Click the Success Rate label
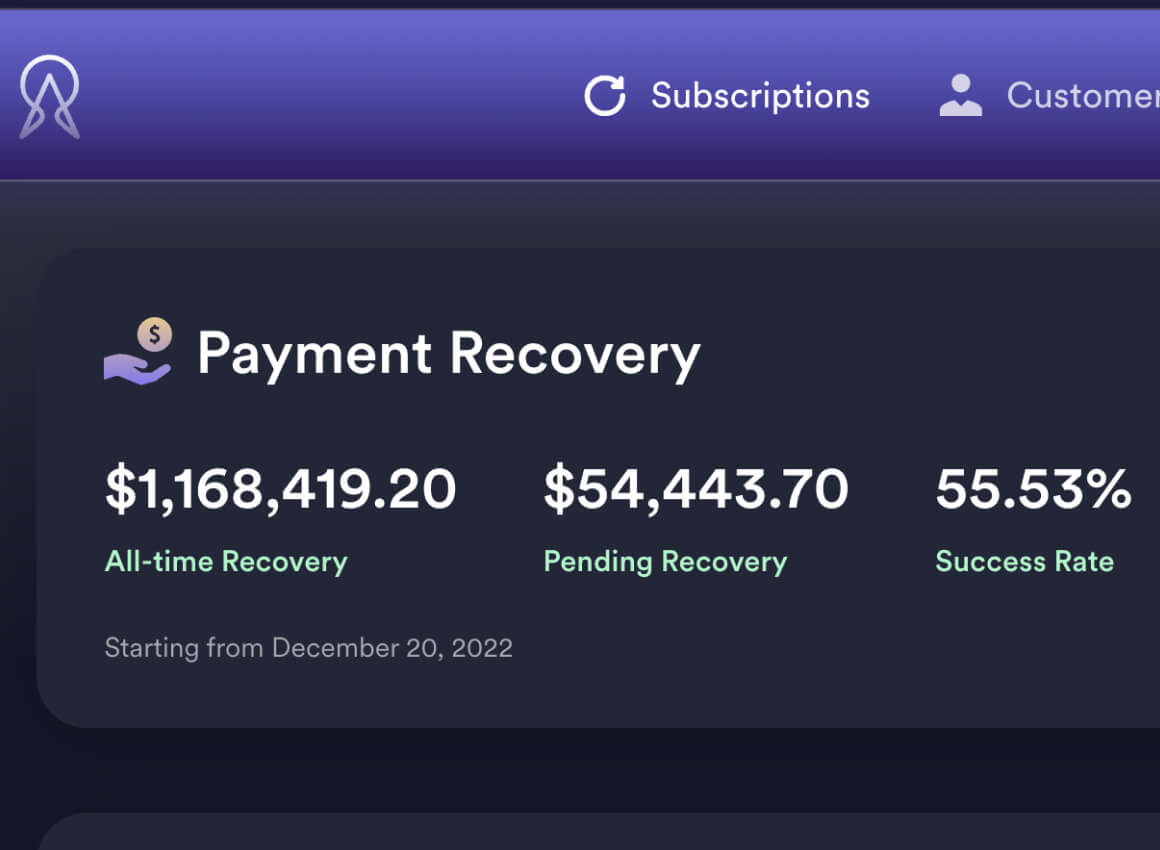This screenshot has width=1160, height=850. click(1025, 561)
